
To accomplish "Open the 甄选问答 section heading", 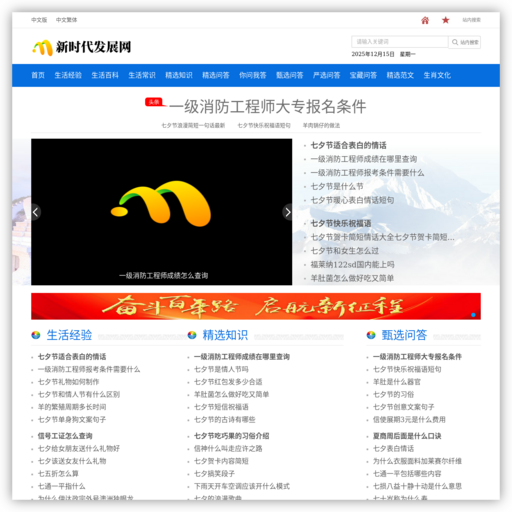I will coord(404,335).
